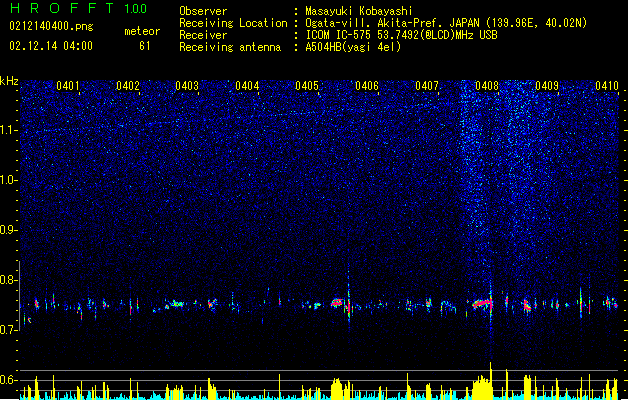The image size is (629, 400).
Task: Click the 1.1 kHz axis label
Action: (x=9, y=130)
